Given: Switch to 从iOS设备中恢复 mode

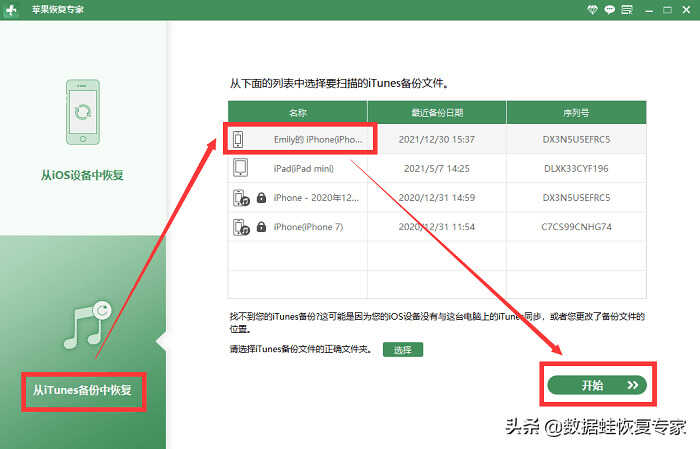Looking at the screenshot, I should coord(82,175).
